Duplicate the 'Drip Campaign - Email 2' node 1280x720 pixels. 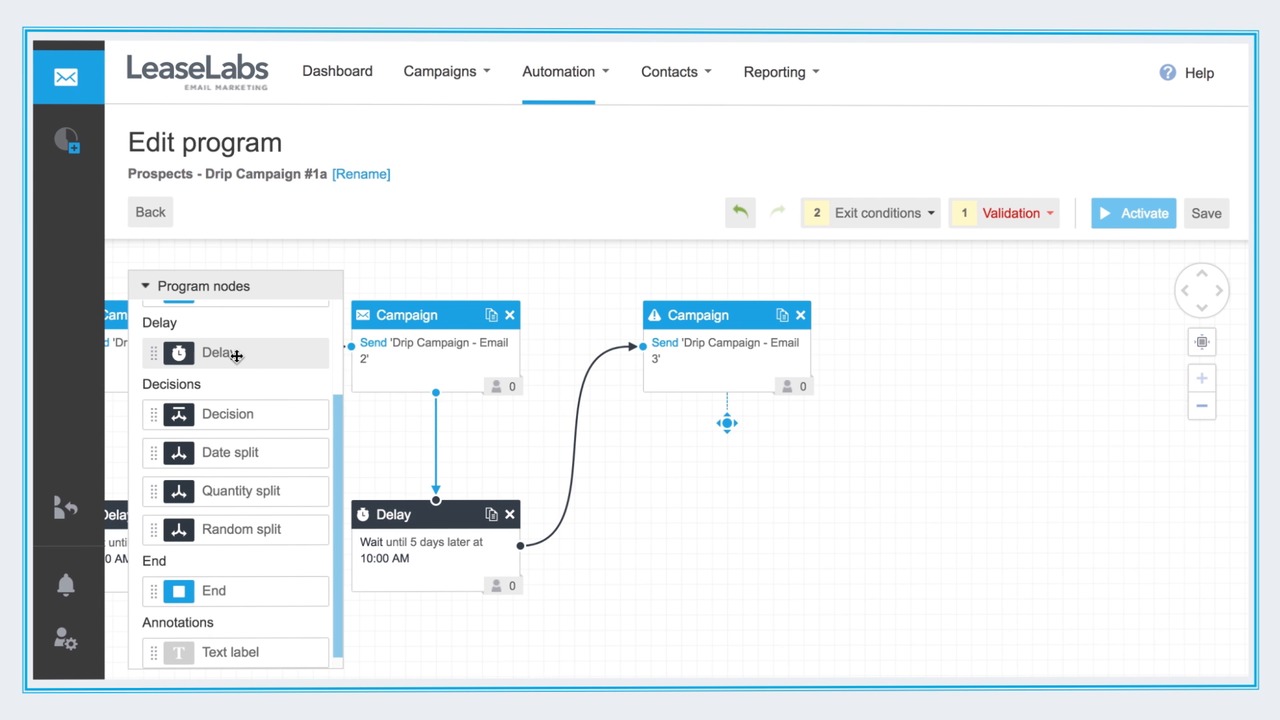[490, 314]
